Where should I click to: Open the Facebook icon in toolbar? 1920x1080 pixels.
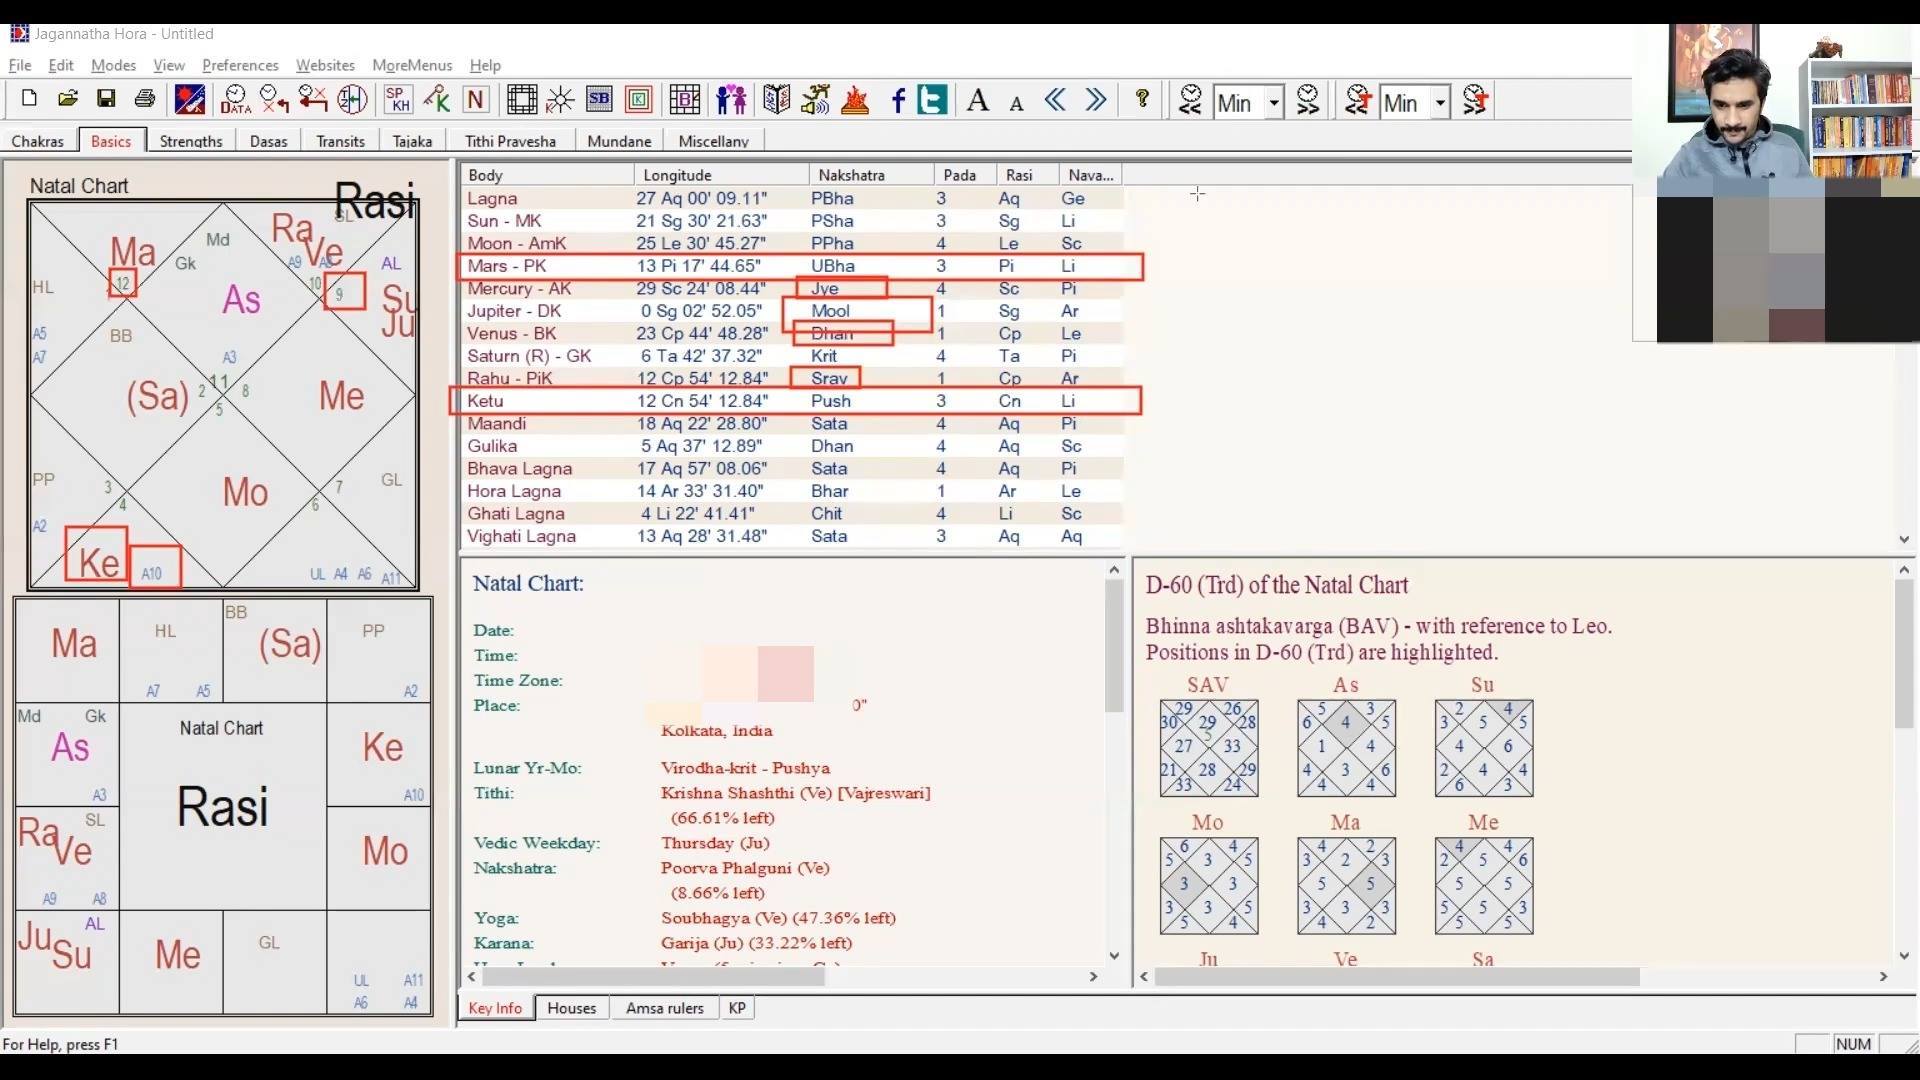coord(898,100)
